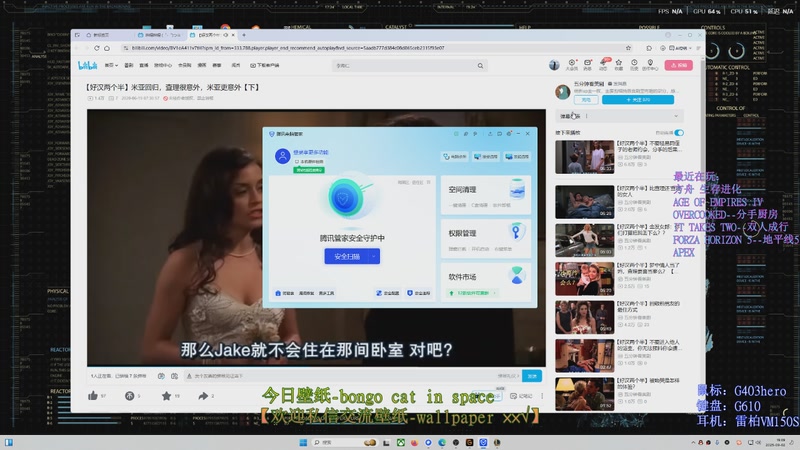The image size is (800, 450).
Task: Open the dropdown arrow beside 安全扫描 button
Action: 374,256
